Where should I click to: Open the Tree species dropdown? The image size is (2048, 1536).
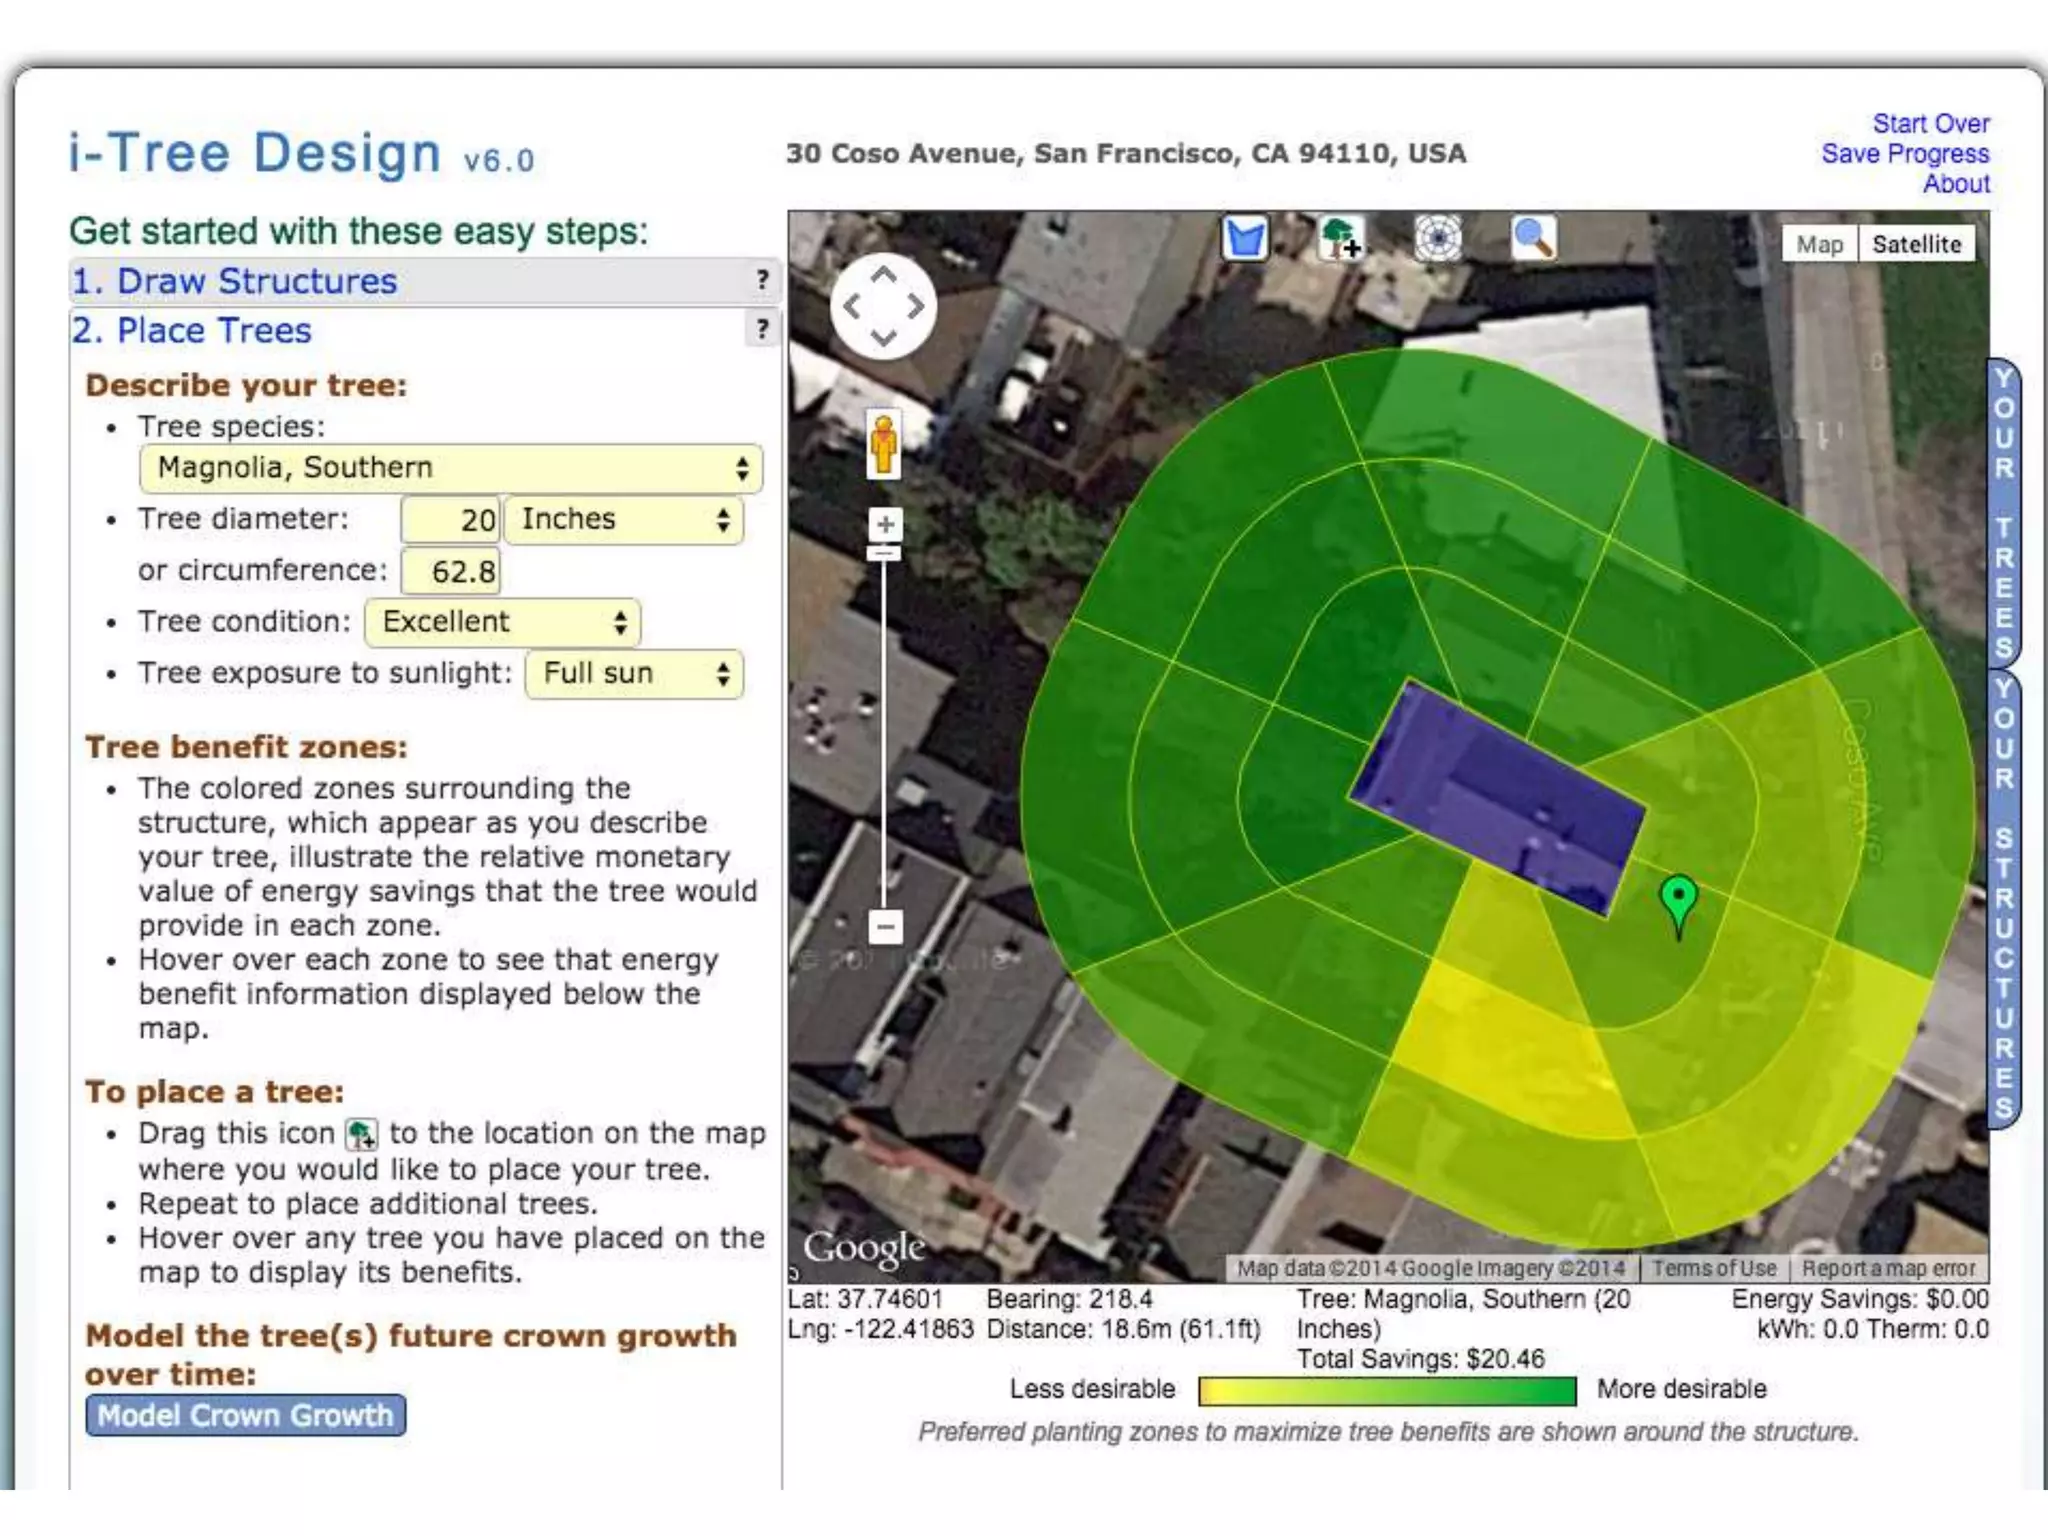(x=451, y=468)
